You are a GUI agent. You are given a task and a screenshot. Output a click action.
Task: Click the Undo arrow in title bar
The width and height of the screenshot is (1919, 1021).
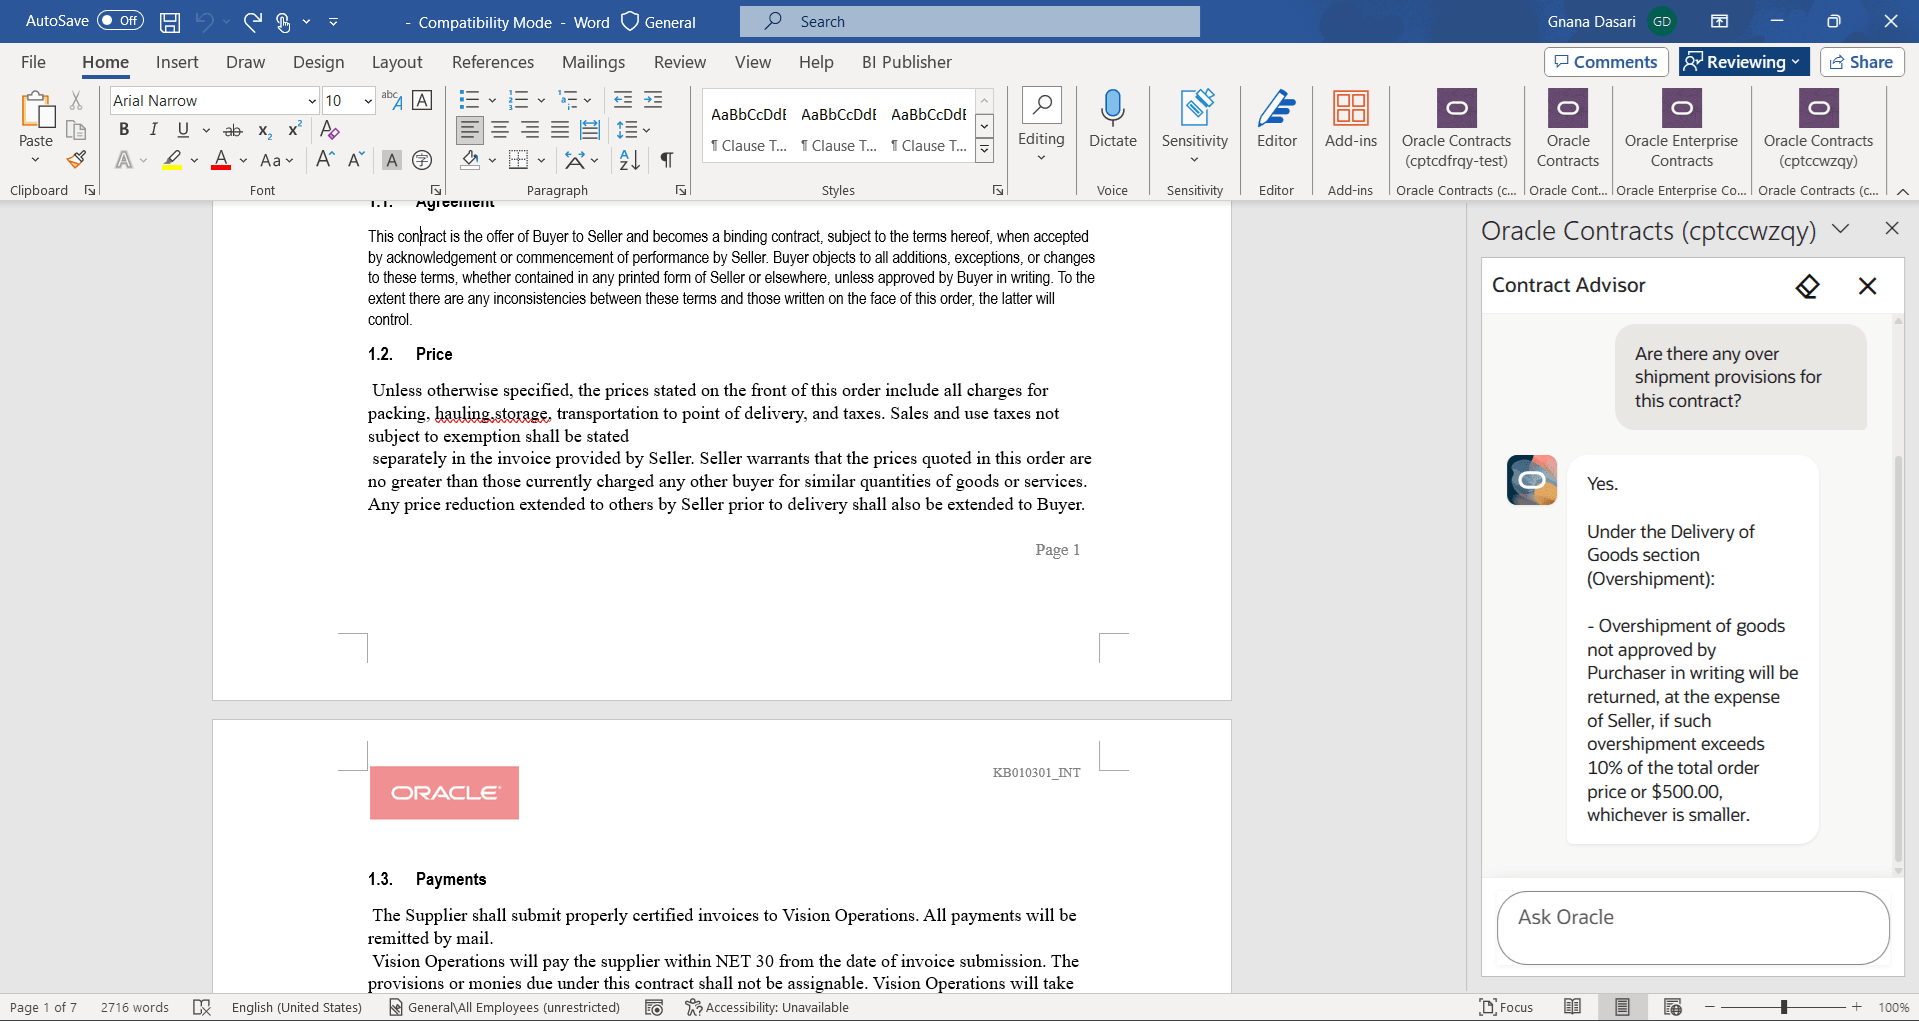coord(205,21)
